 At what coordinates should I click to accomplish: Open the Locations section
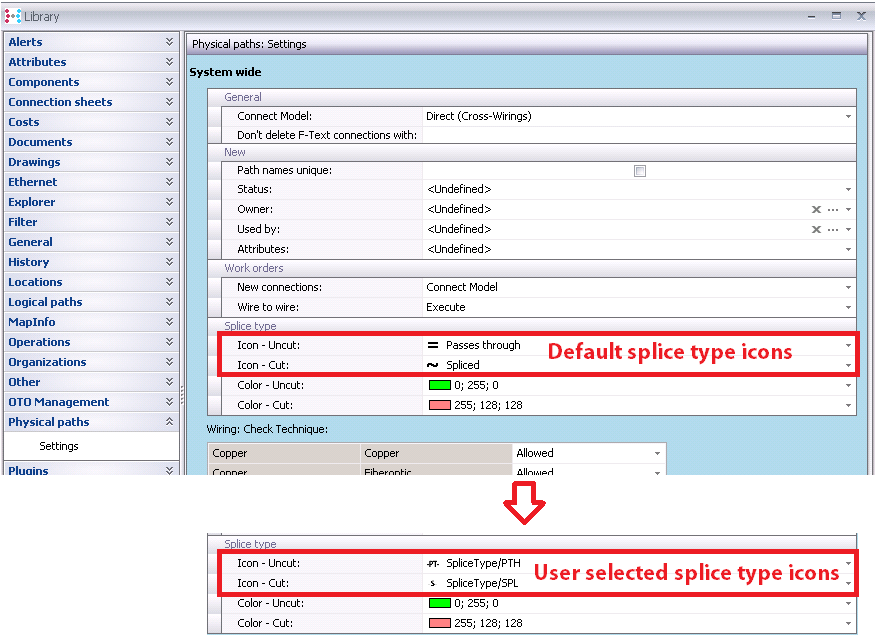click(91, 282)
